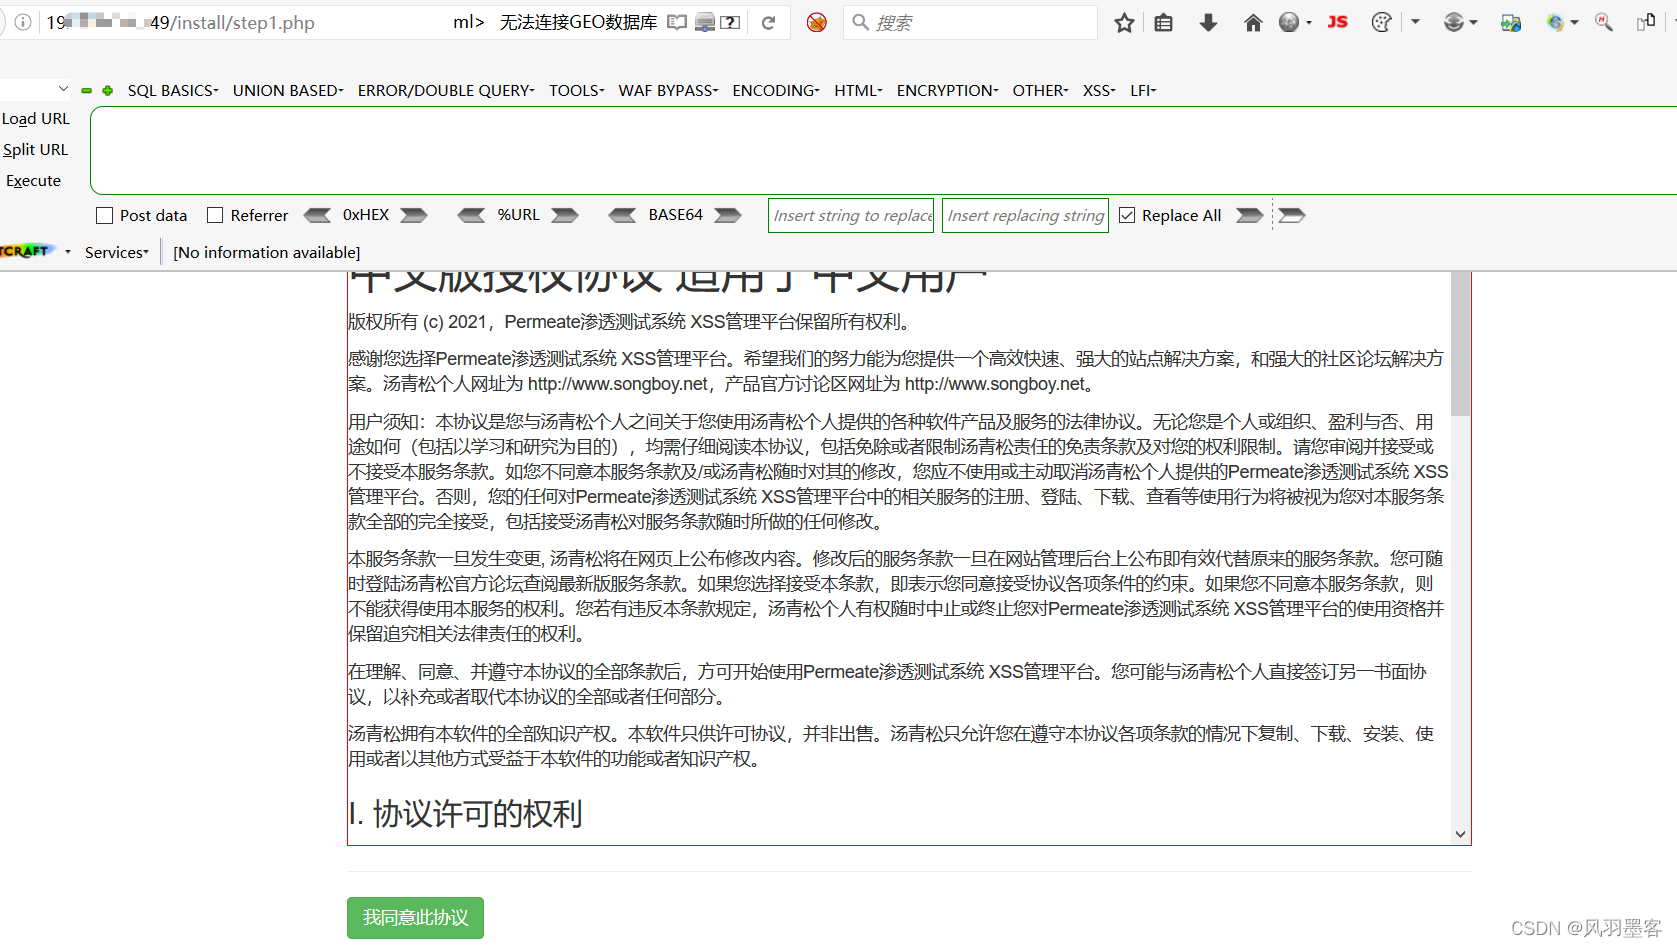Bookmark this page with the star icon
This screenshot has width=1677, height=947.
(x=1125, y=22)
